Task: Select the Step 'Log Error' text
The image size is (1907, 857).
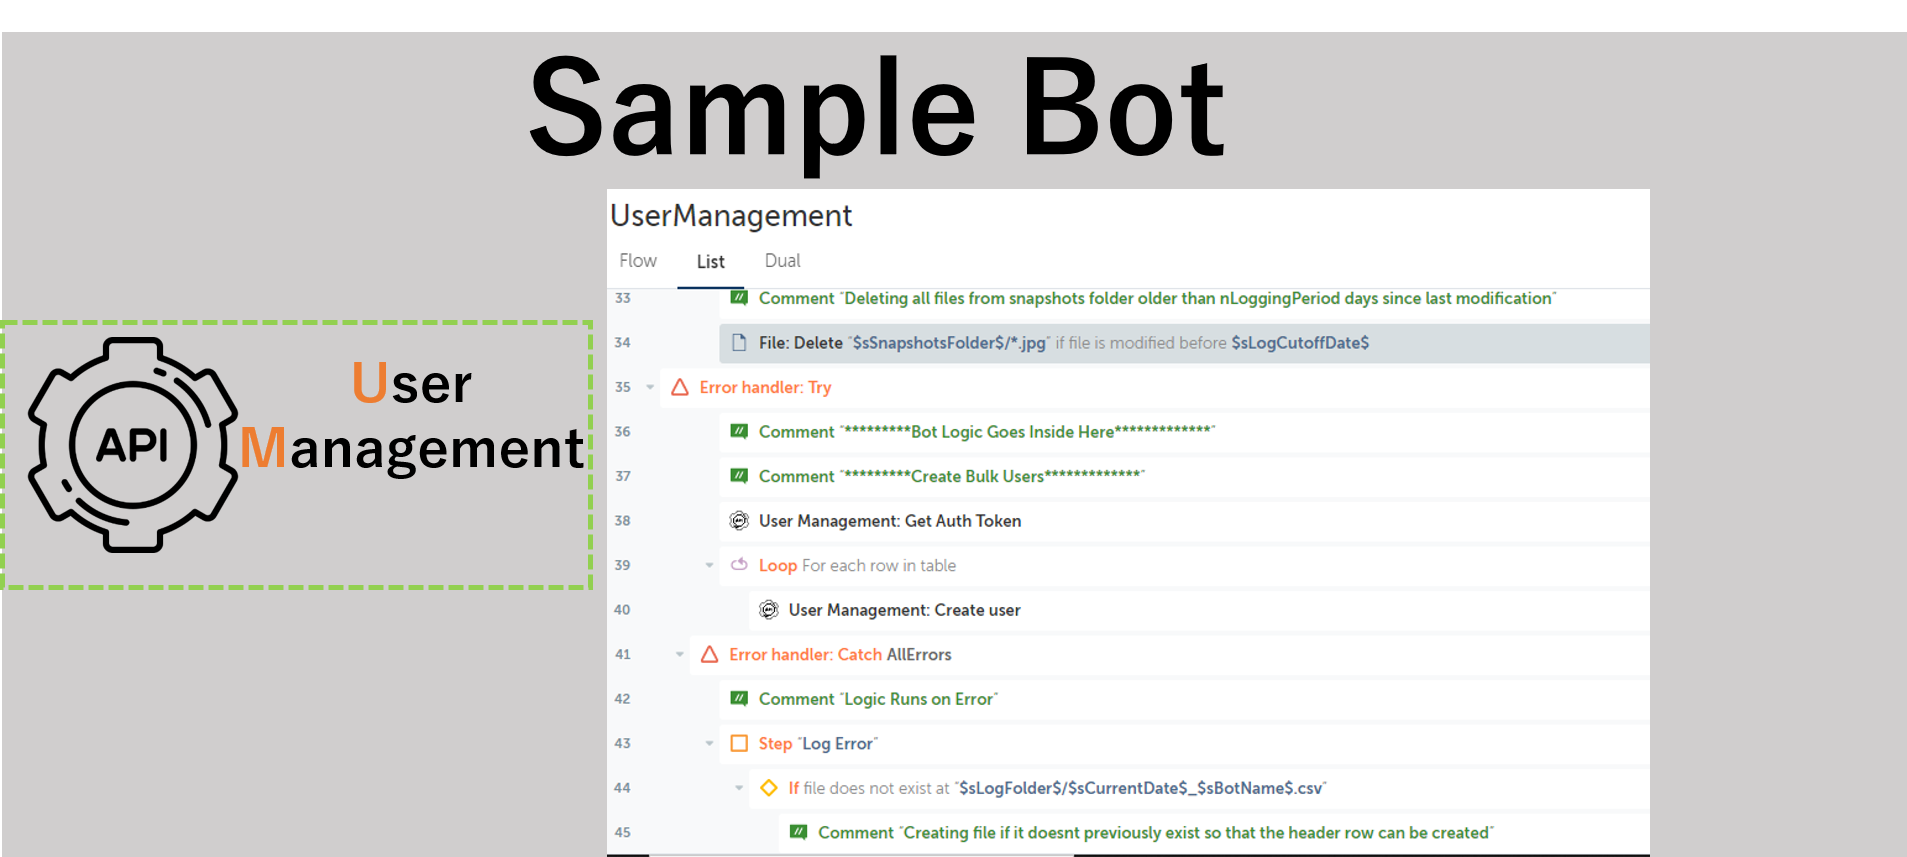Action: (818, 744)
